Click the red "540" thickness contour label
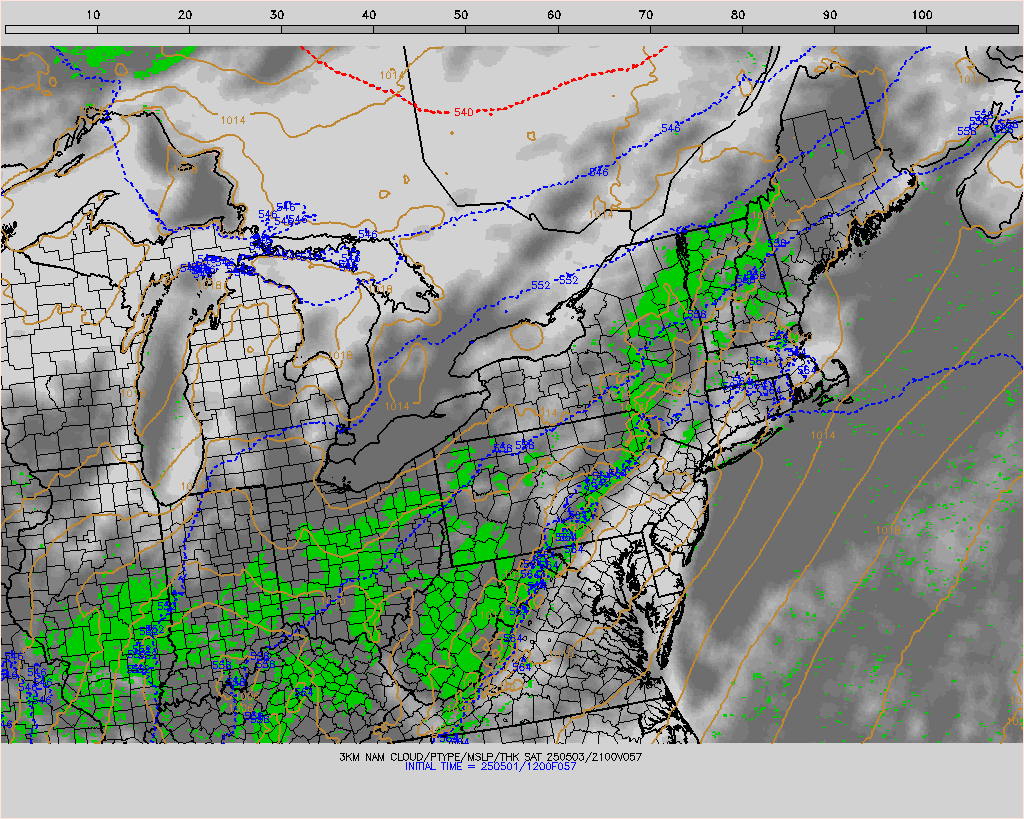1024x819 pixels. click(463, 112)
